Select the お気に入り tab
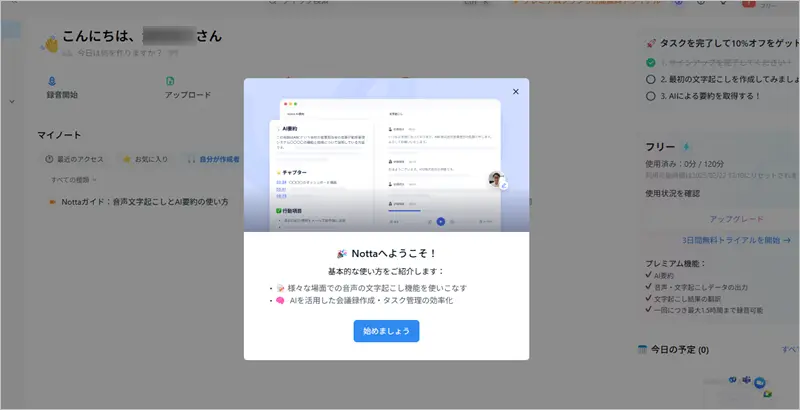800x410 pixels. [x=145, y=159]
